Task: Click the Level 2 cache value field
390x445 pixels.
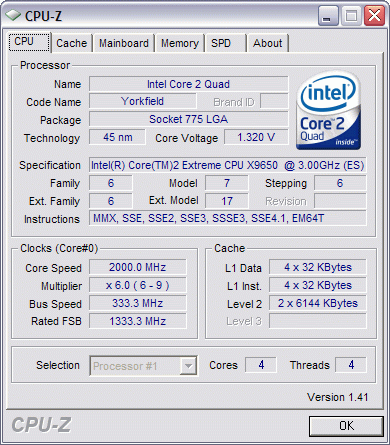Action: [318, 303]
